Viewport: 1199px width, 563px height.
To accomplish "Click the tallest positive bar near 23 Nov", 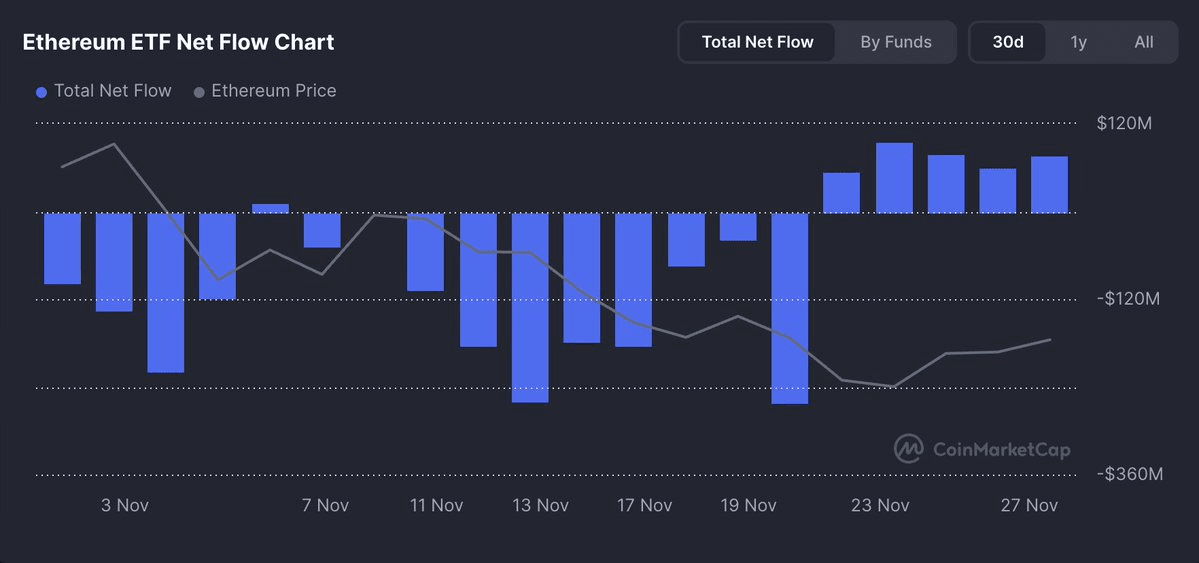I will [894, 177].
